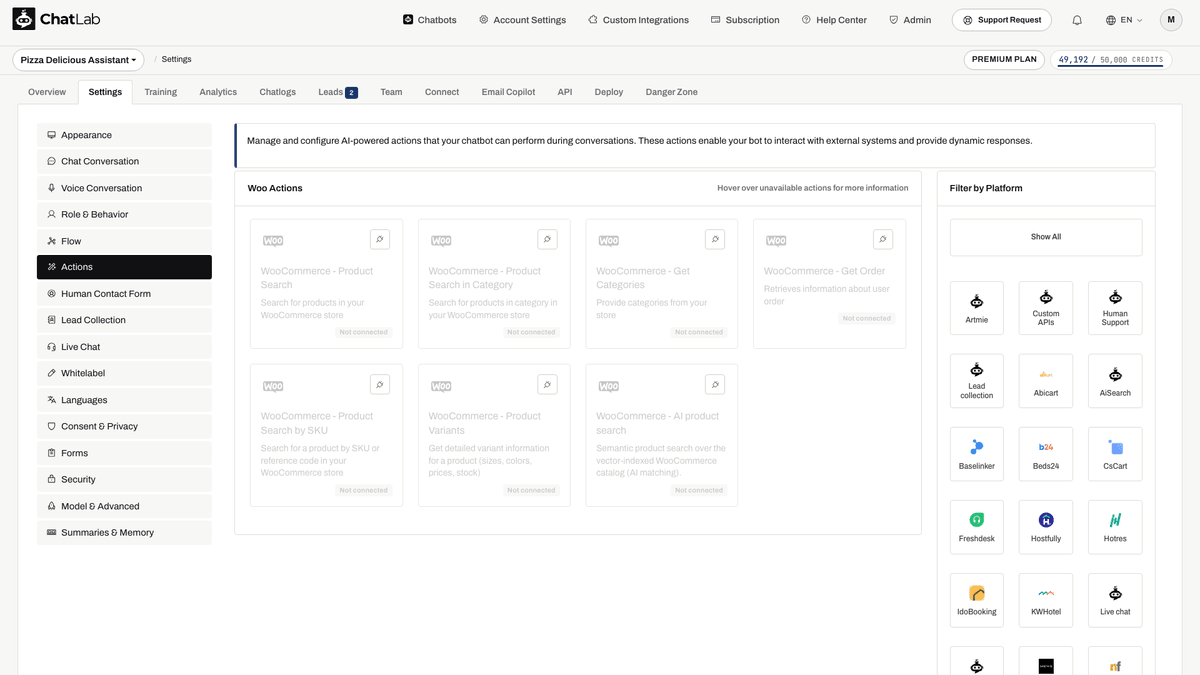Image resolution: width=1200 pixels, height=675 pixels.
Task: Switch to the Danger Zone tab
Action: pyautogui.click(x=672, y=92)
